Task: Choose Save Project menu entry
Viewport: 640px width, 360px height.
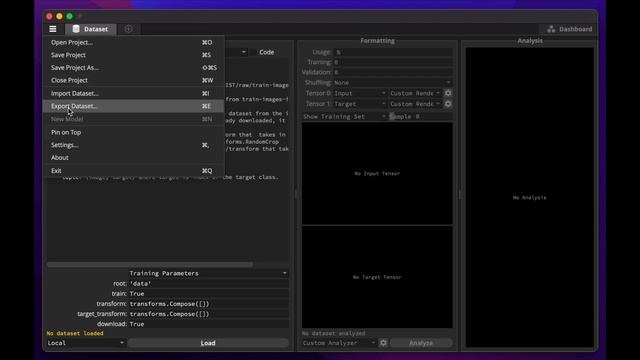Action: point(133,55)
